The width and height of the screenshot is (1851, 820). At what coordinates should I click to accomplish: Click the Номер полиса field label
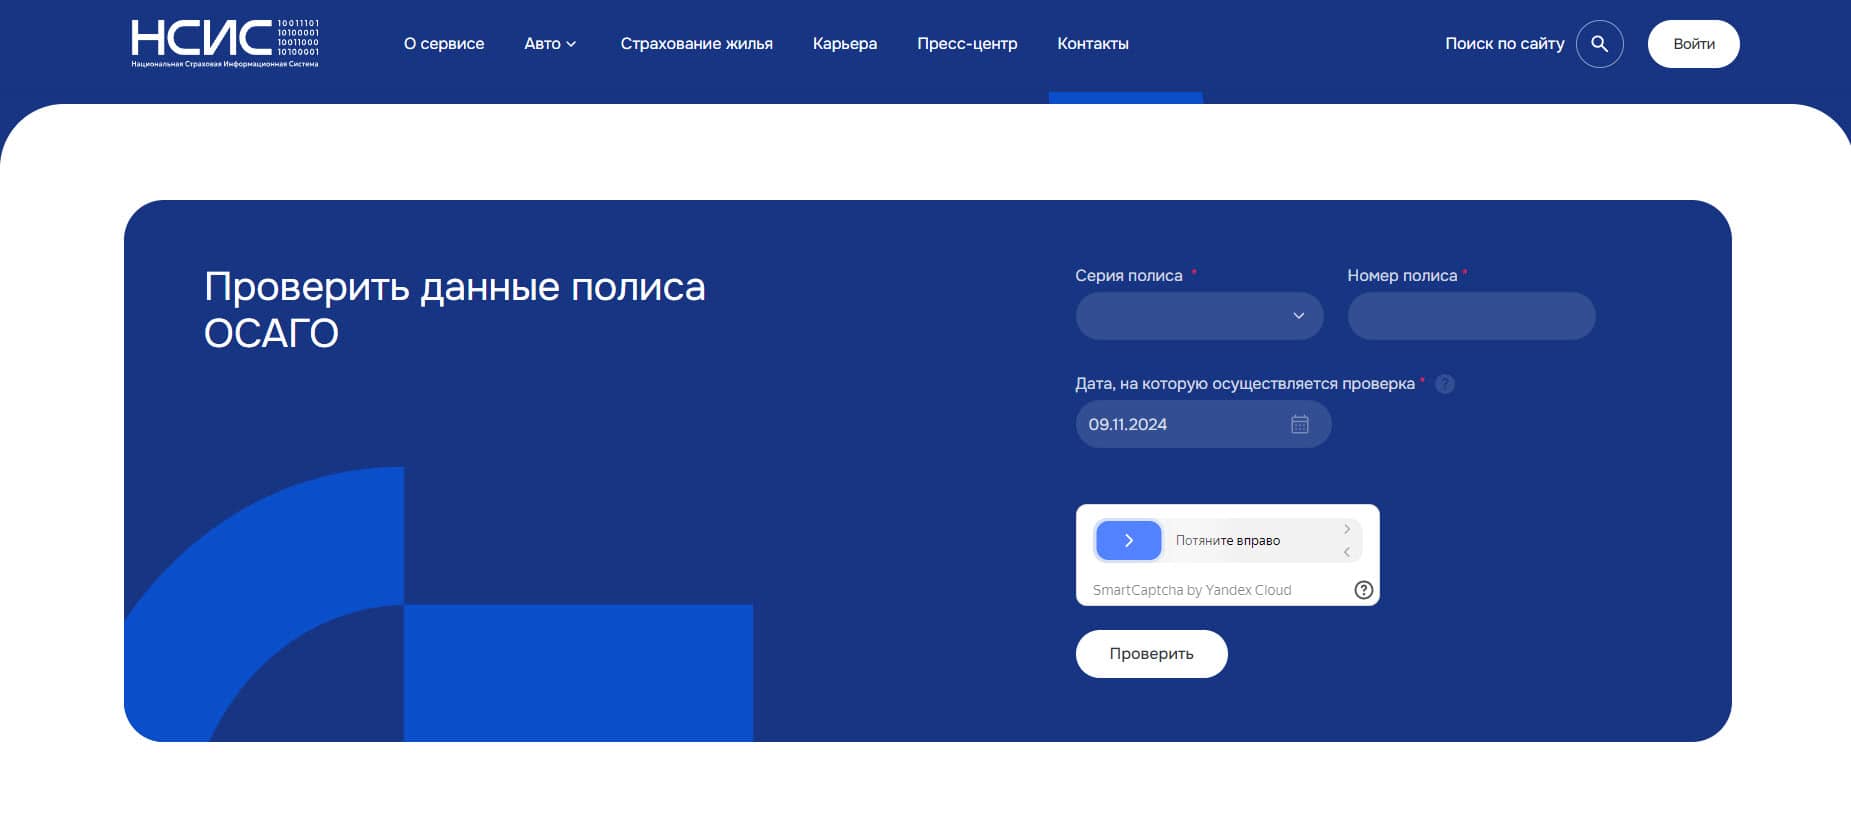point(1402,276)
